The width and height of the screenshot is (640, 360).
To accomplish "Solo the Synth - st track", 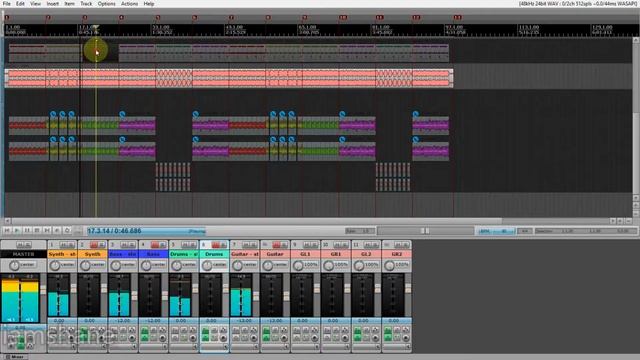I will coord(71,245).
